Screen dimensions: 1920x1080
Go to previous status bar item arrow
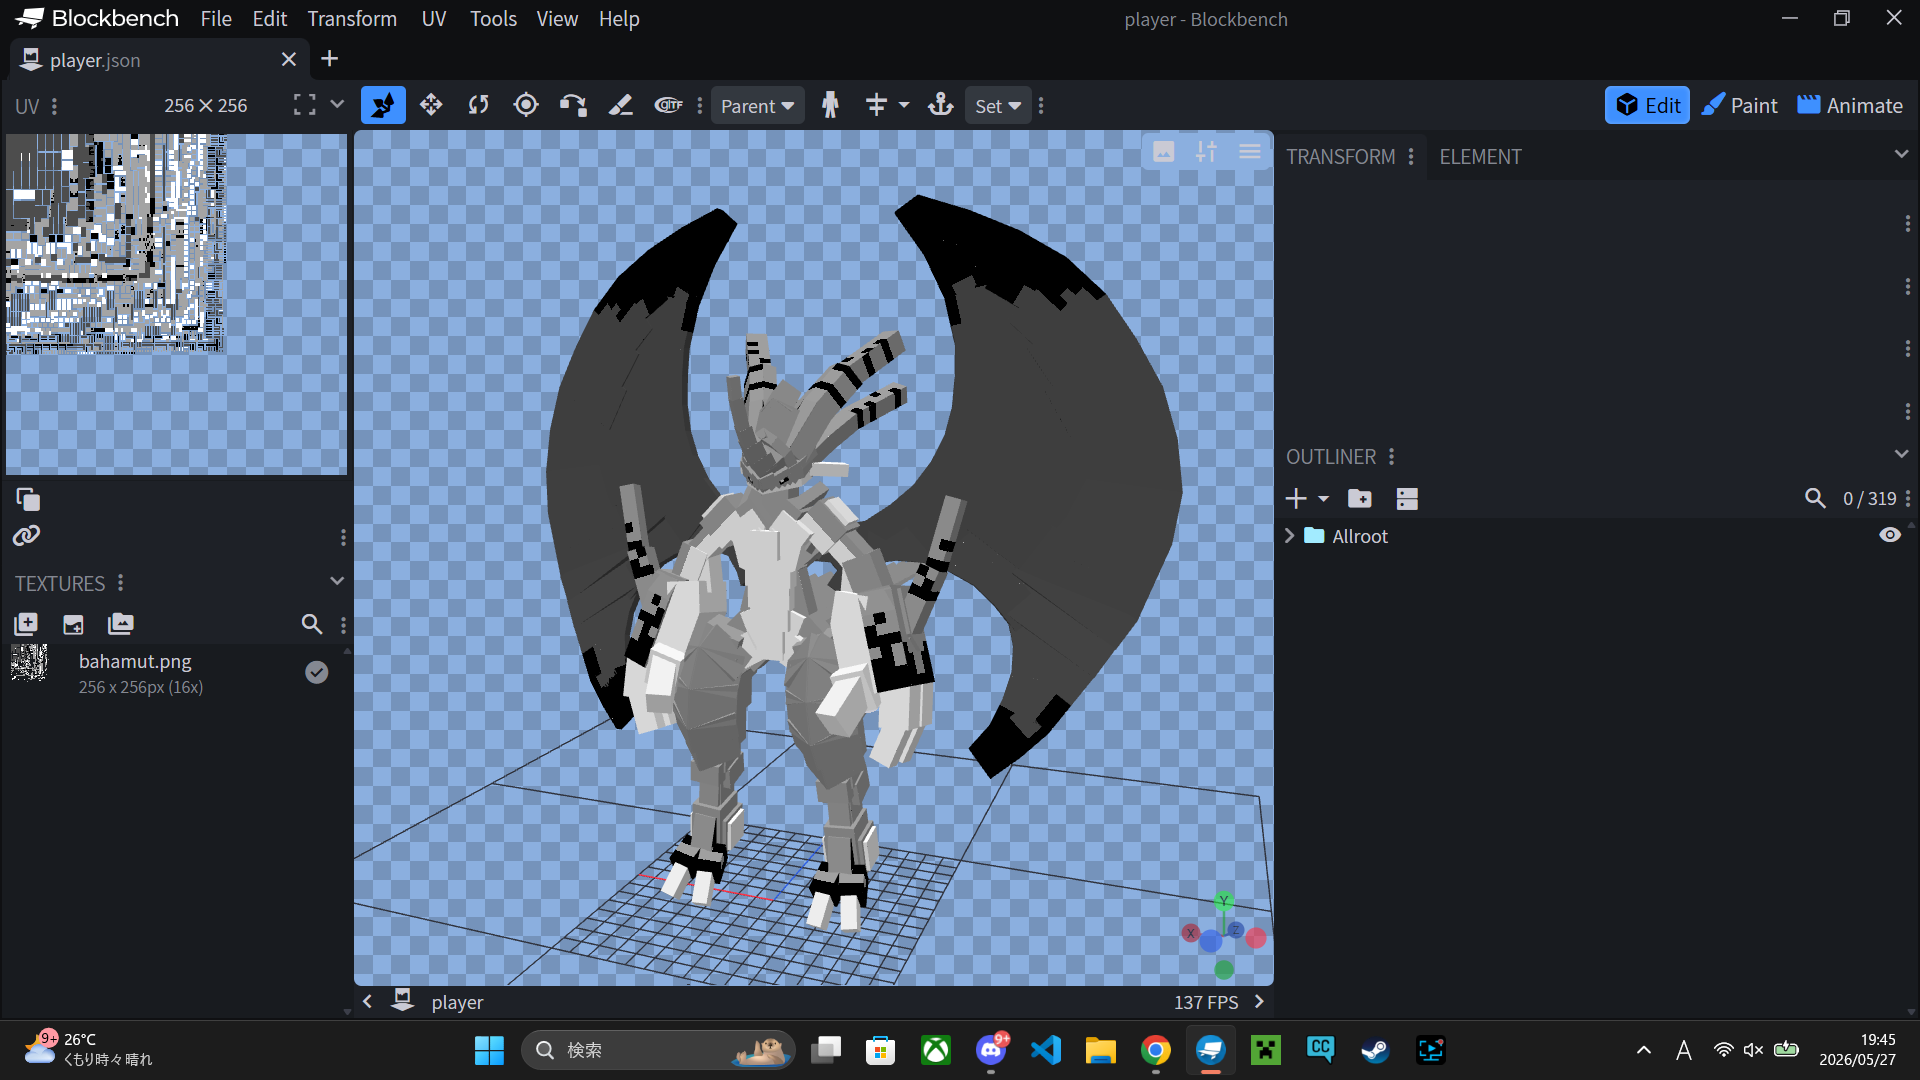(368, 1001)
